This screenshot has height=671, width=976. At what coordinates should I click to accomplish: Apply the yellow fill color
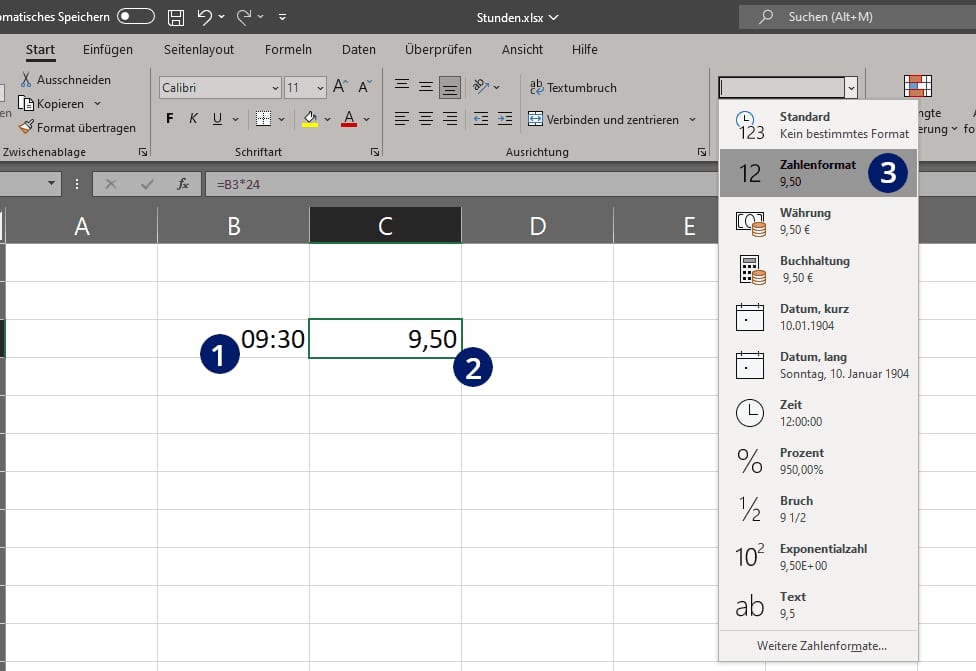click(310, 118)
